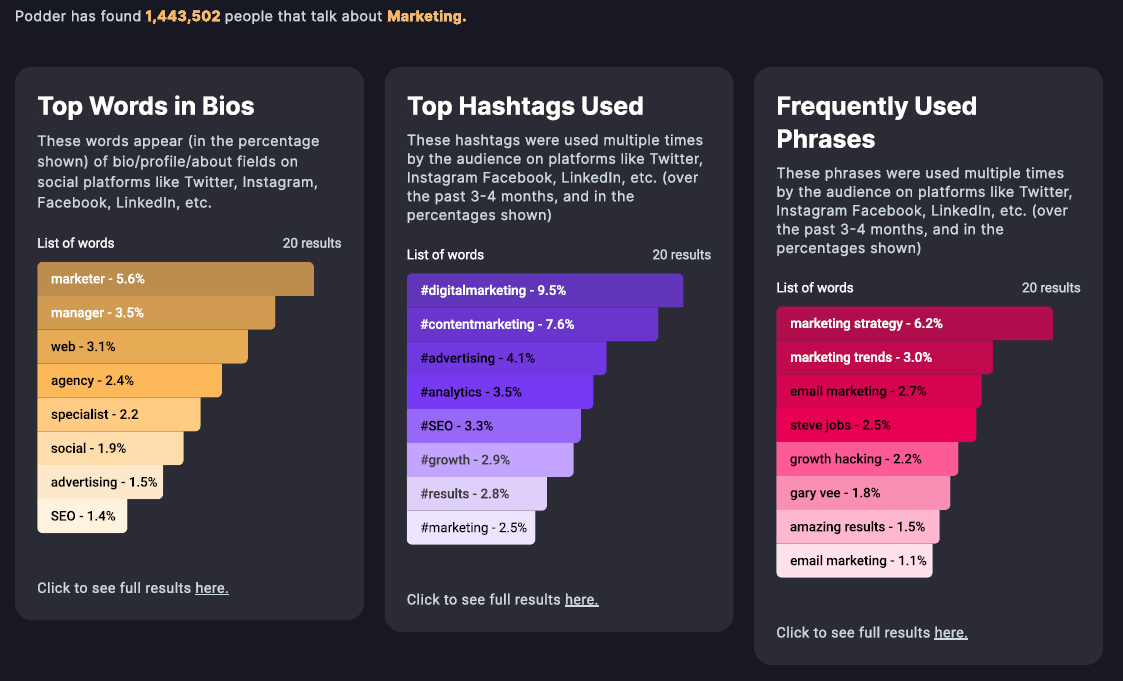
Task: Select the 'email marketing - 1.1%' phrase bar
Action: [x=854, y=561]
